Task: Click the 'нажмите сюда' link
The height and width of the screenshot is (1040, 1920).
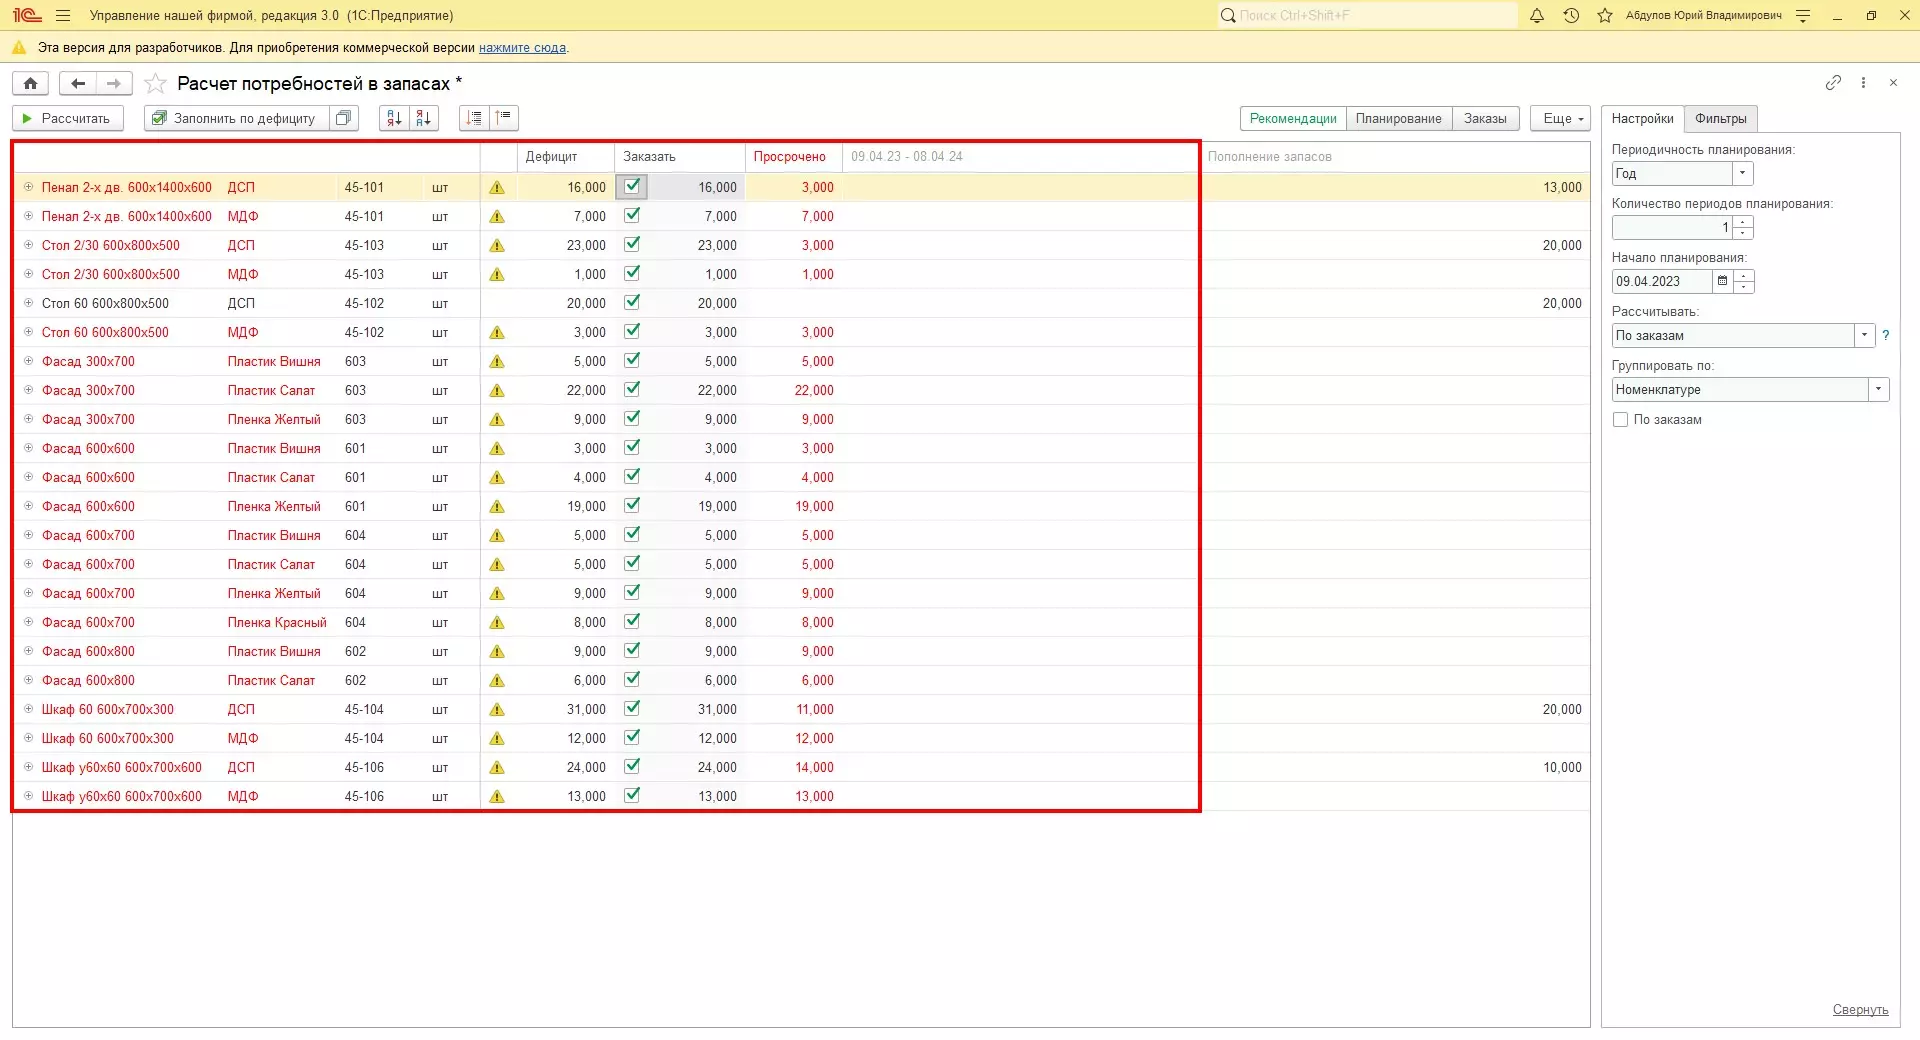Action: (522, 48)
